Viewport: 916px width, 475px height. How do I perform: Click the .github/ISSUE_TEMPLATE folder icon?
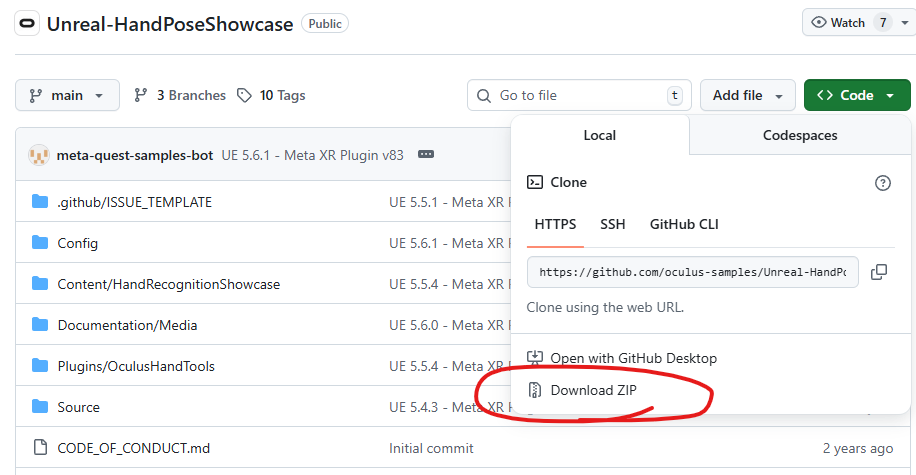(x=40, y=202)
